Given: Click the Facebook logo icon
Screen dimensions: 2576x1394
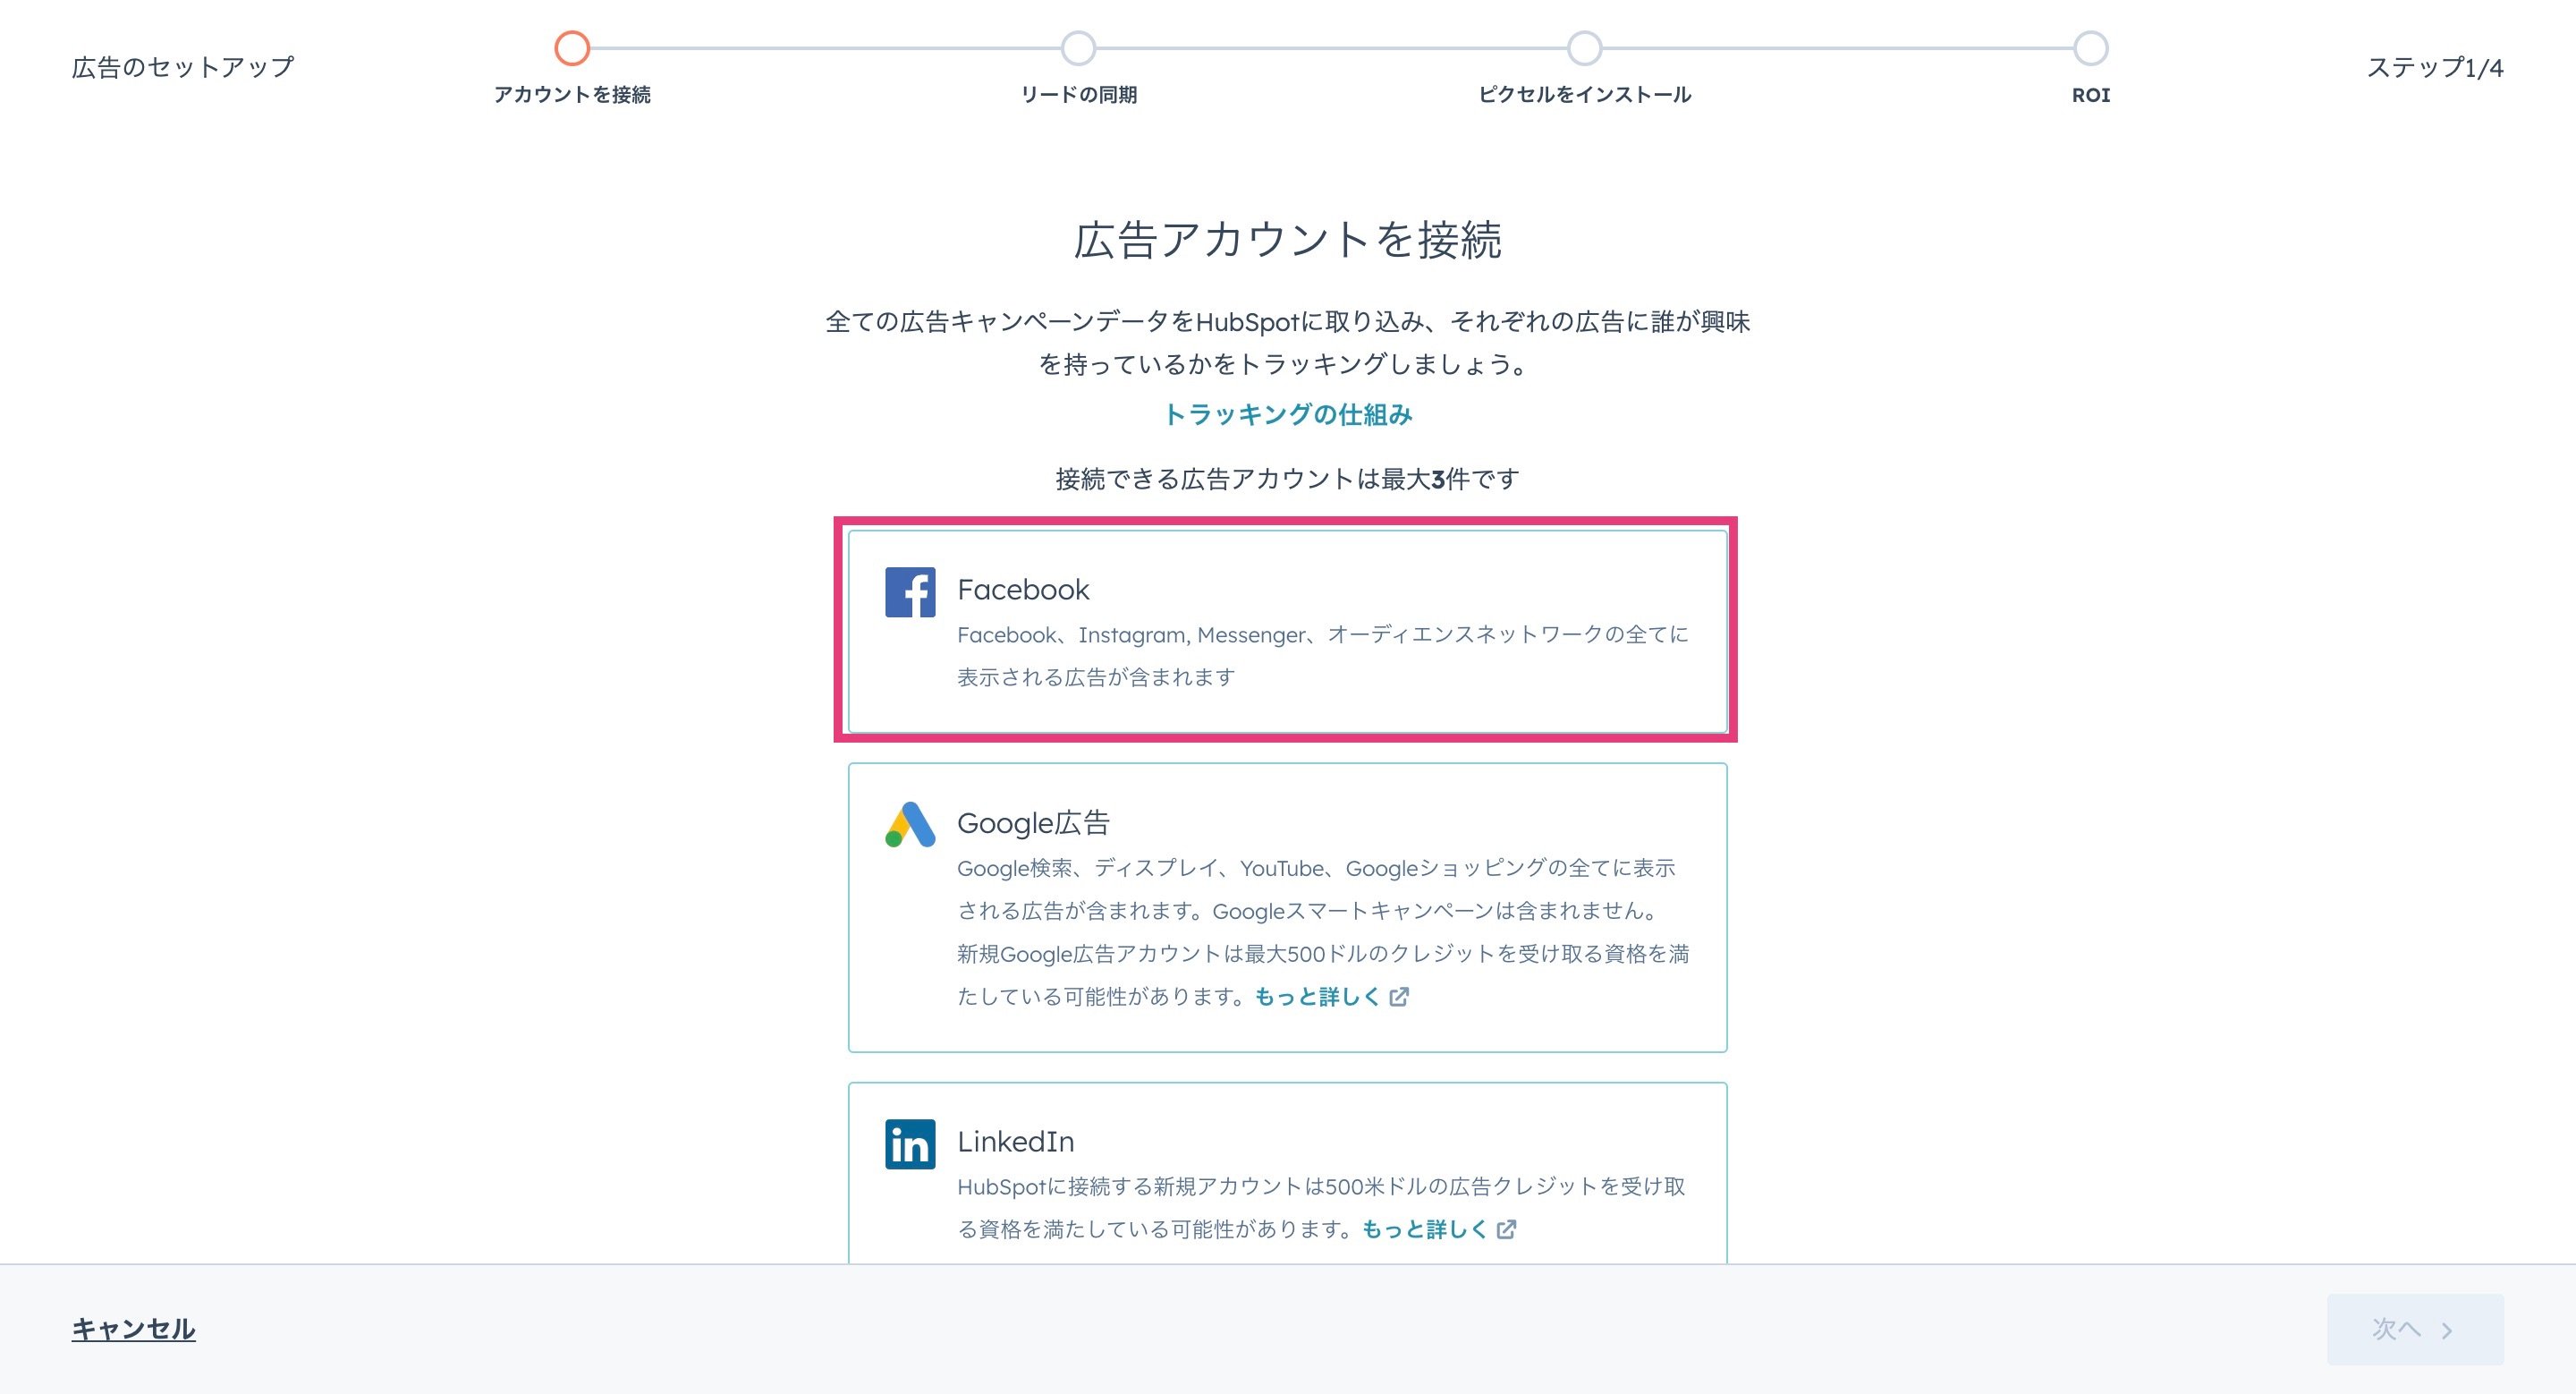Looking at the screenshot, I should (x=910, y=592).
